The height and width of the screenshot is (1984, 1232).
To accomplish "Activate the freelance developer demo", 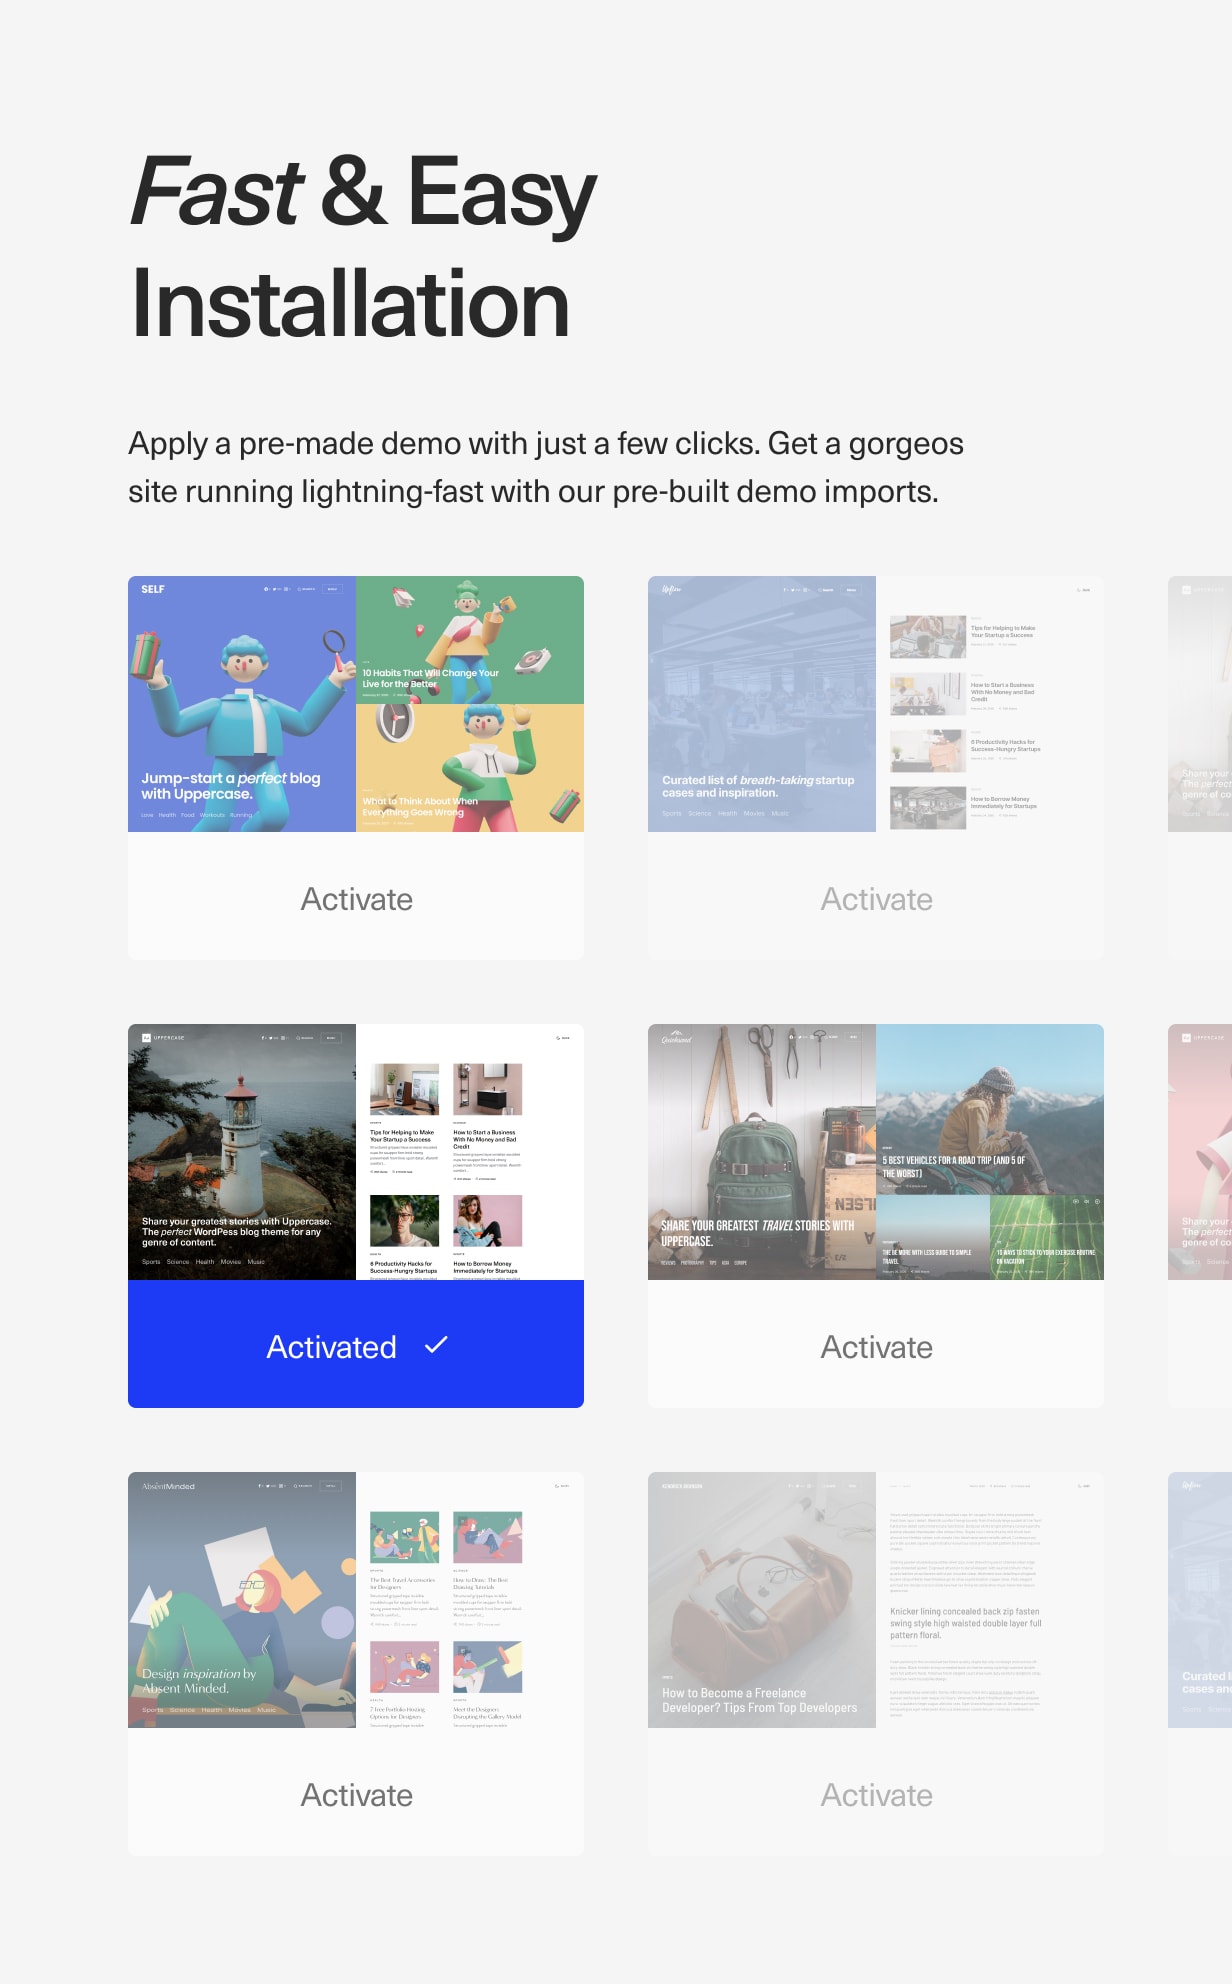I will coord(876,1795).
